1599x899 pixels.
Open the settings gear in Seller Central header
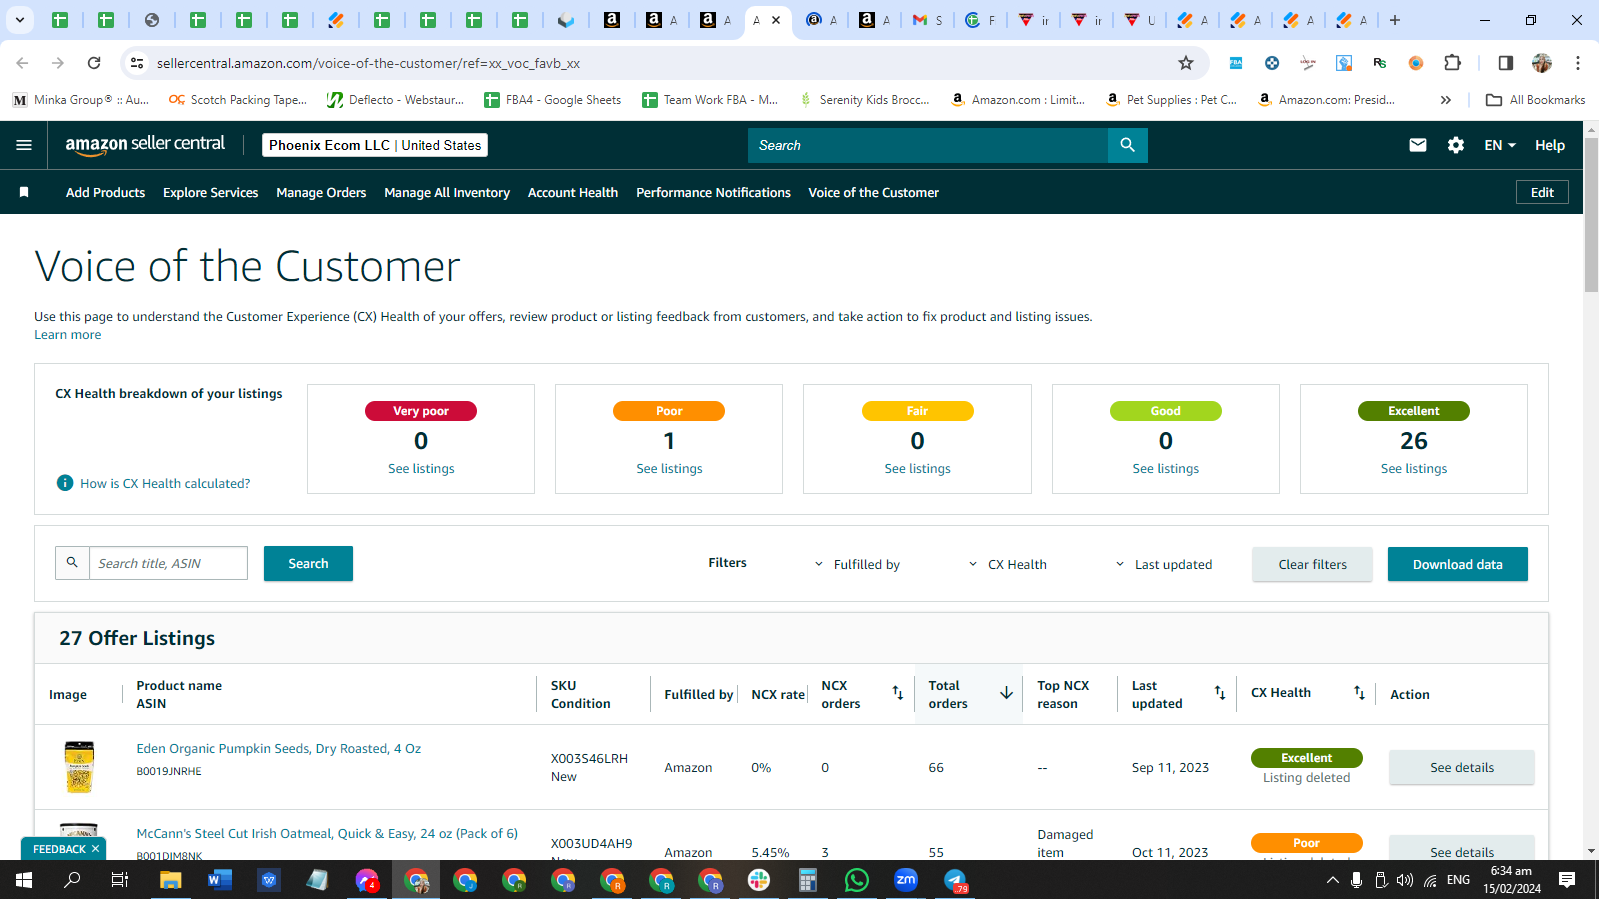coord(1456,145)
